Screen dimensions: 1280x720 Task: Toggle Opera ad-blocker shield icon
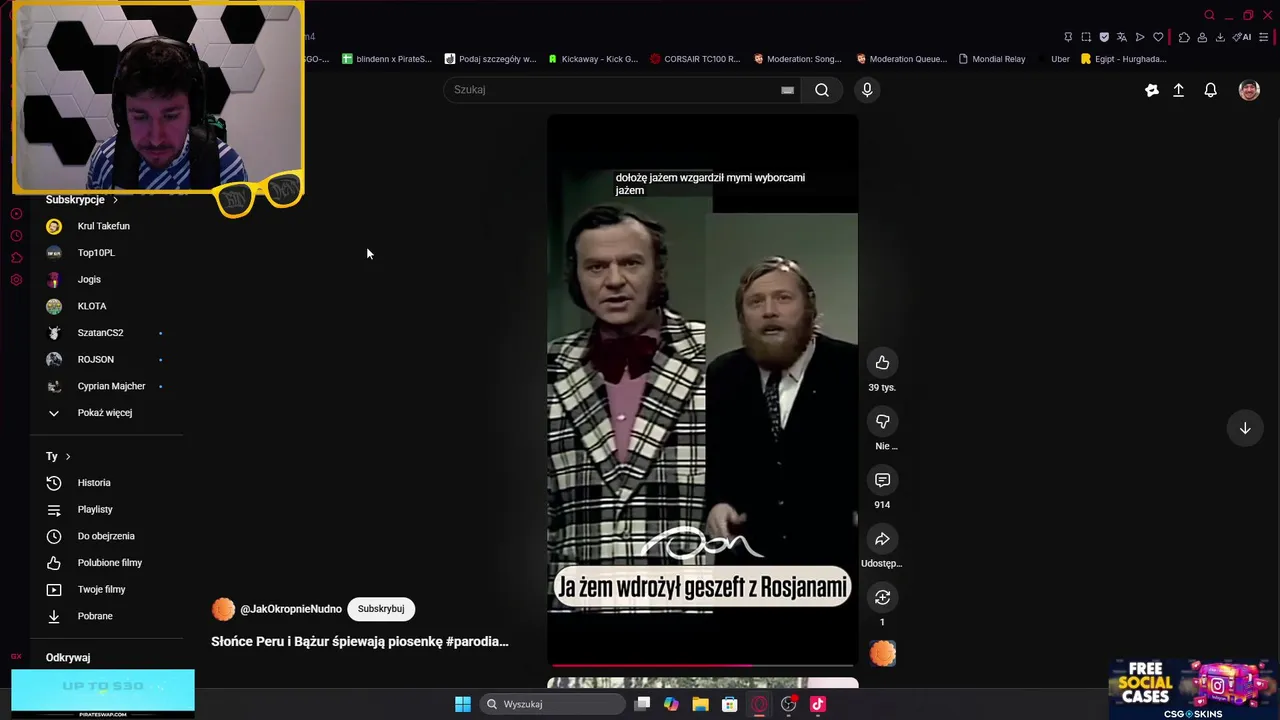tap(1104, 37)
